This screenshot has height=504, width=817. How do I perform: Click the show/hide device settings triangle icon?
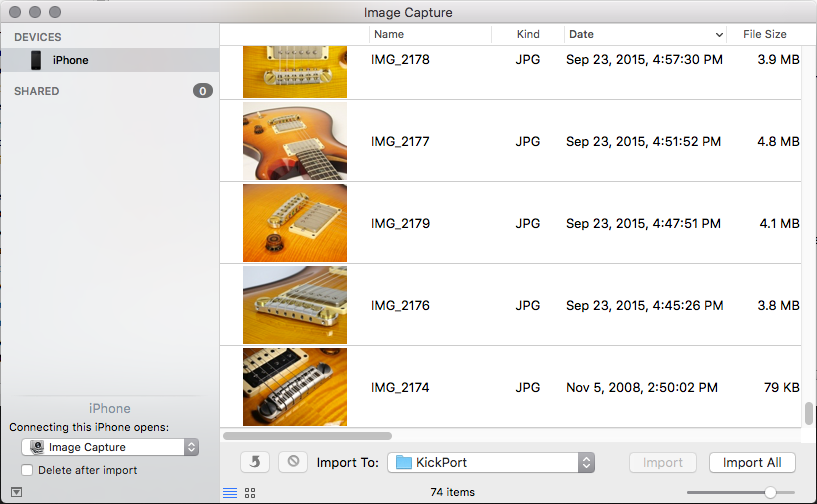point(17,492)
